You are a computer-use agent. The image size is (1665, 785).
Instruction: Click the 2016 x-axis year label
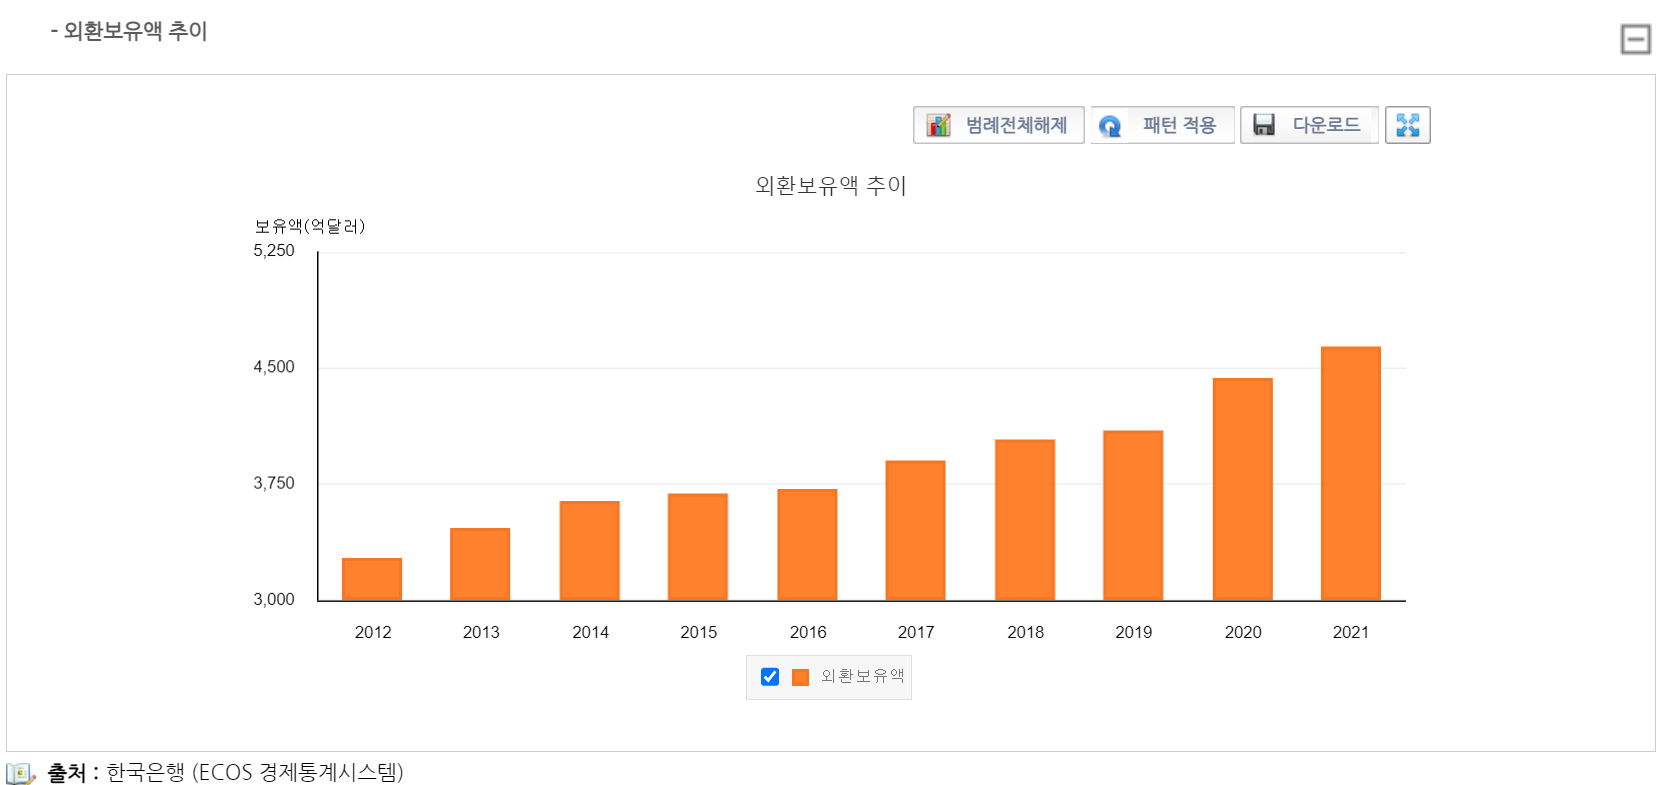(808, 632)
